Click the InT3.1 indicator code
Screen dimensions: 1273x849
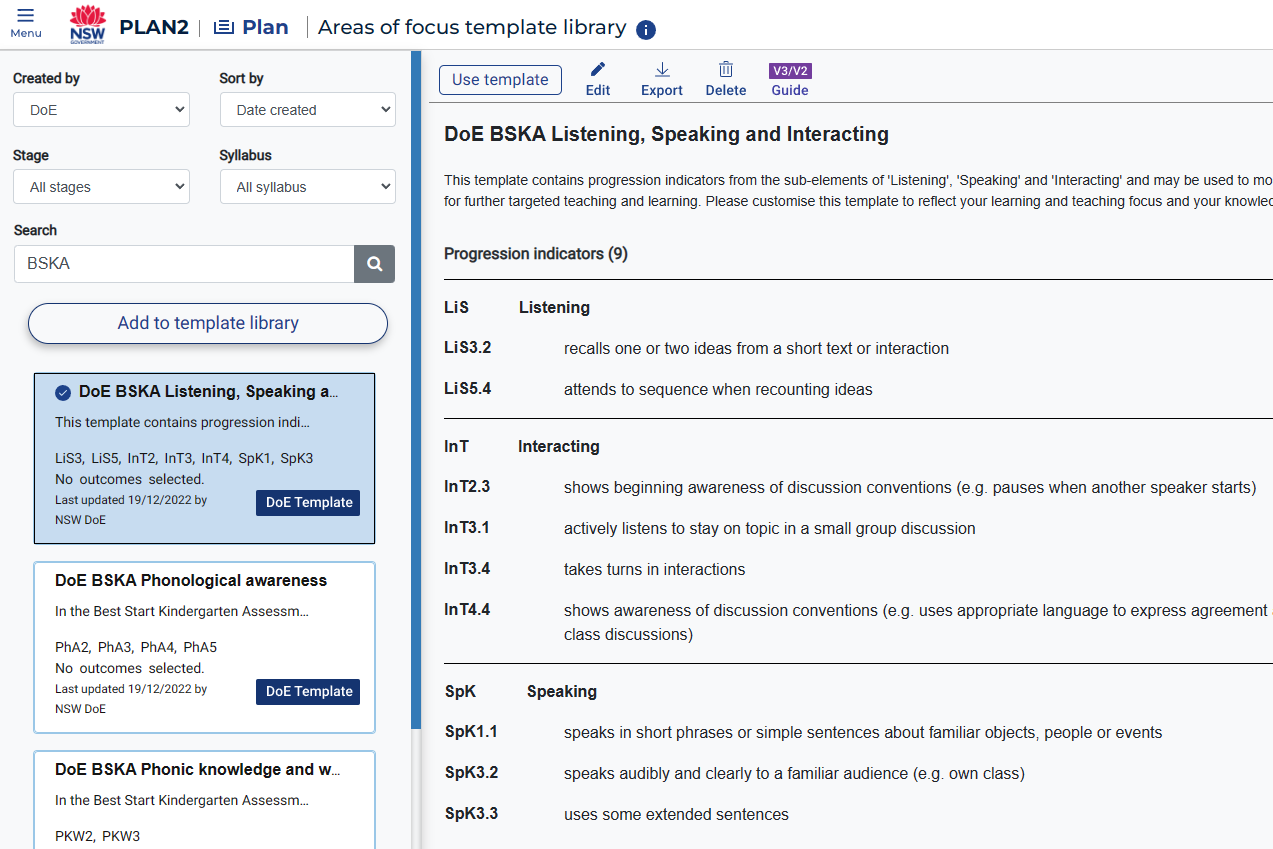coord(467,528)
